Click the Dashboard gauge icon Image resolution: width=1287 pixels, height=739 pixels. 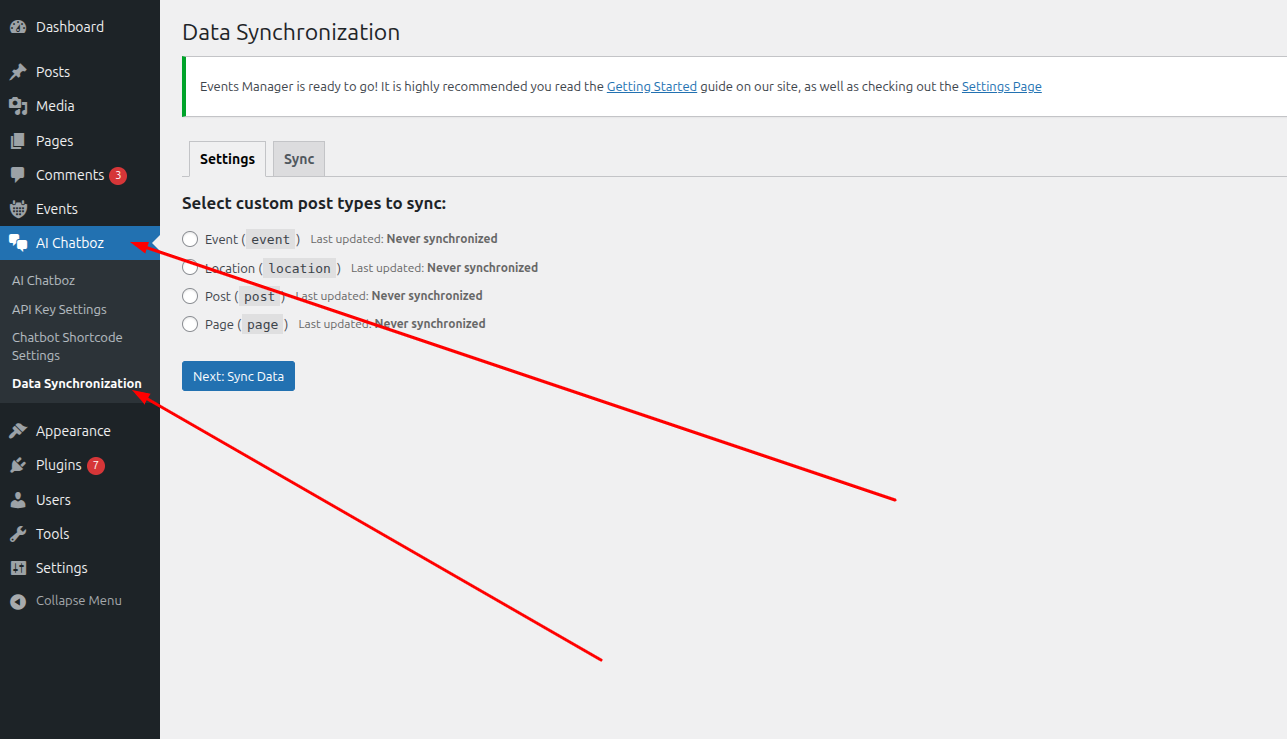(18, 27)
